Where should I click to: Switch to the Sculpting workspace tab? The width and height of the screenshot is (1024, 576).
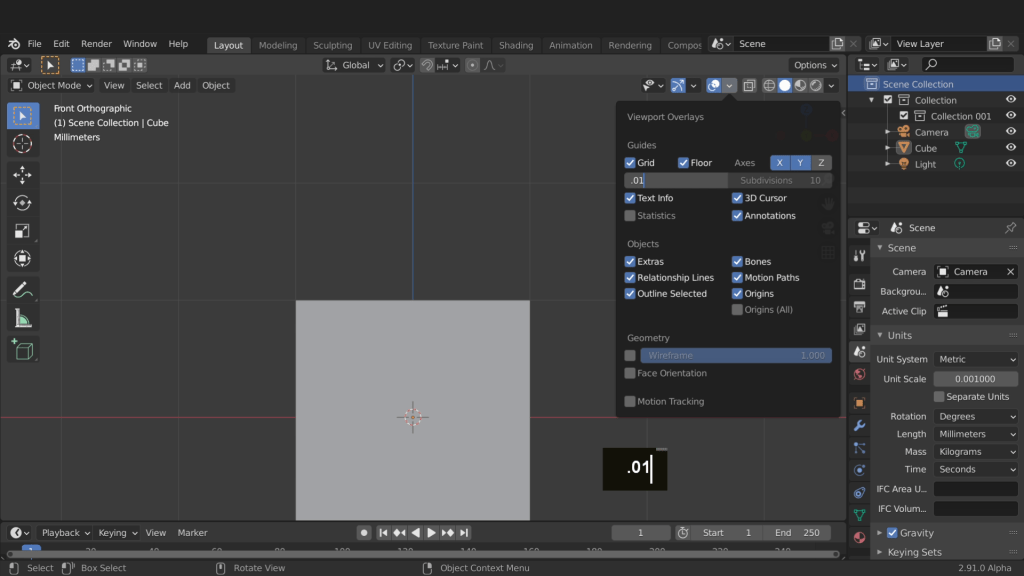point(332,45)
